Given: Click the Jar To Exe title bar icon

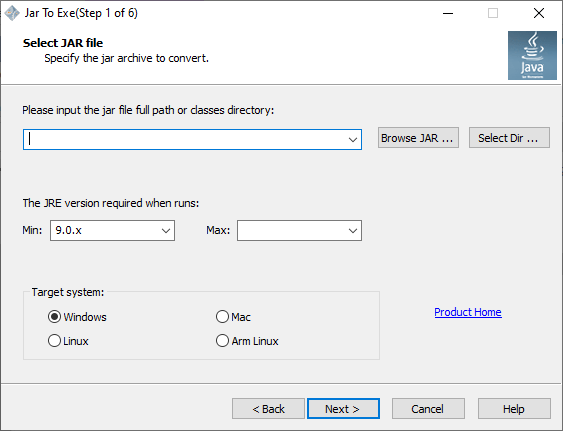Looking at the screenshot, I should (x=12, y=13).
